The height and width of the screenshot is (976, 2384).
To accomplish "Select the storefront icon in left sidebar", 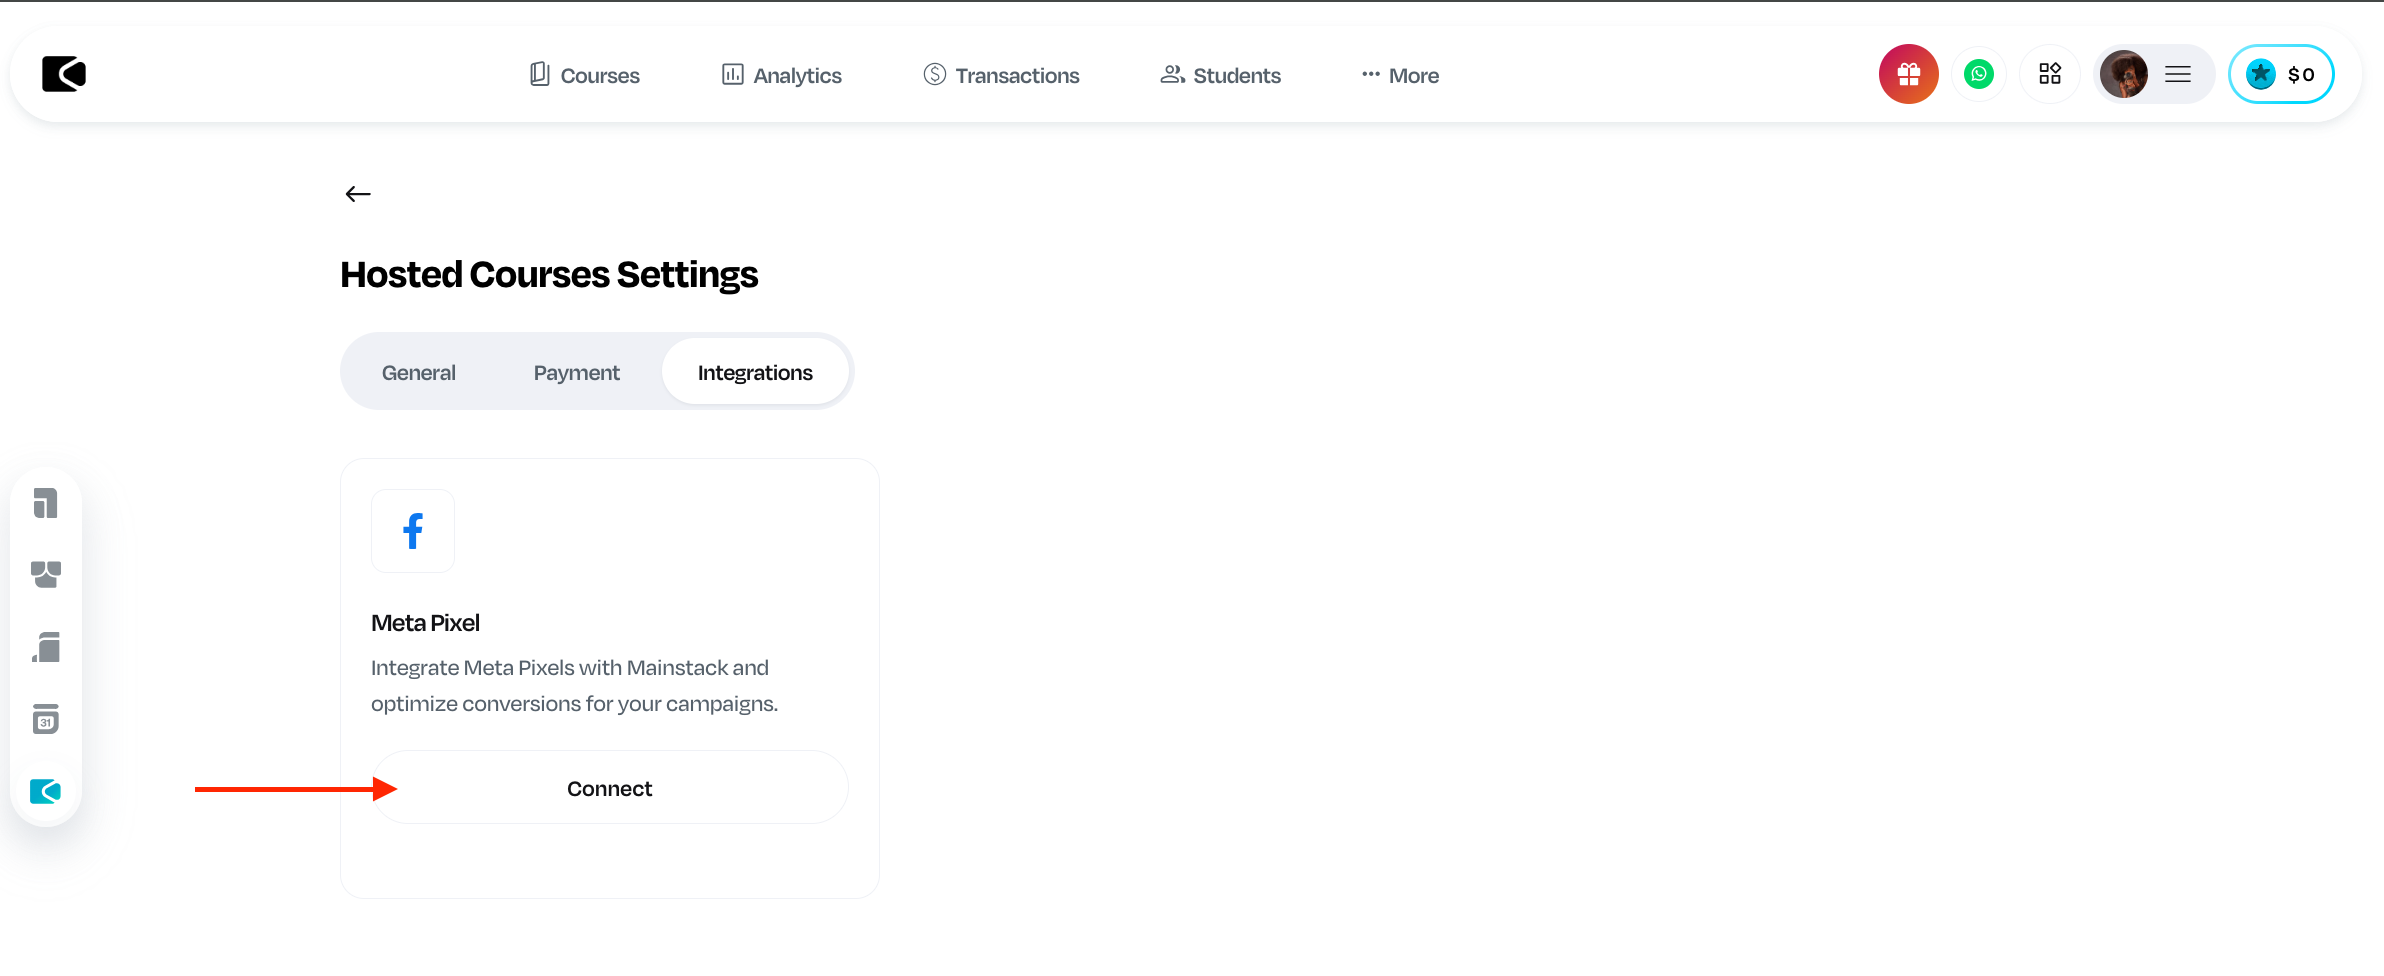I will coord(46,574).
